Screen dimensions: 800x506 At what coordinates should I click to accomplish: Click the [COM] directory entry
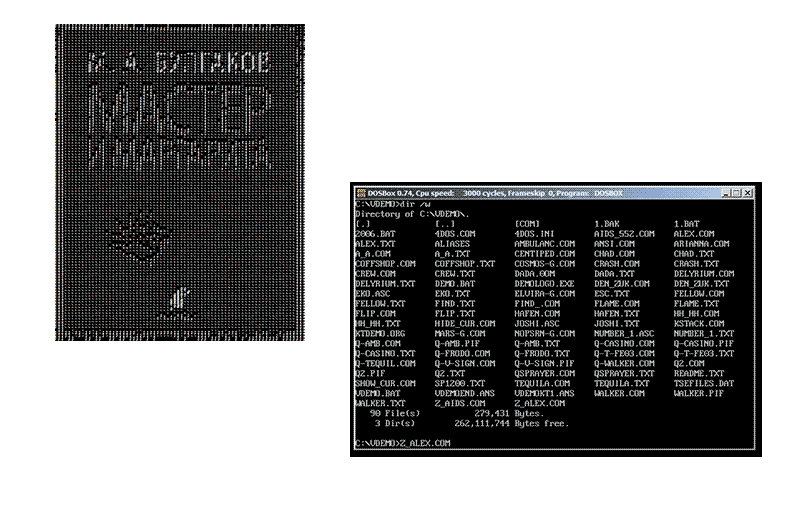(x=527, y=223)
